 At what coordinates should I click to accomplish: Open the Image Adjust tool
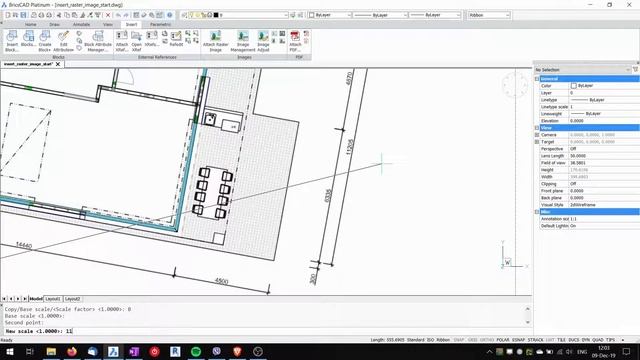point(263,41)
